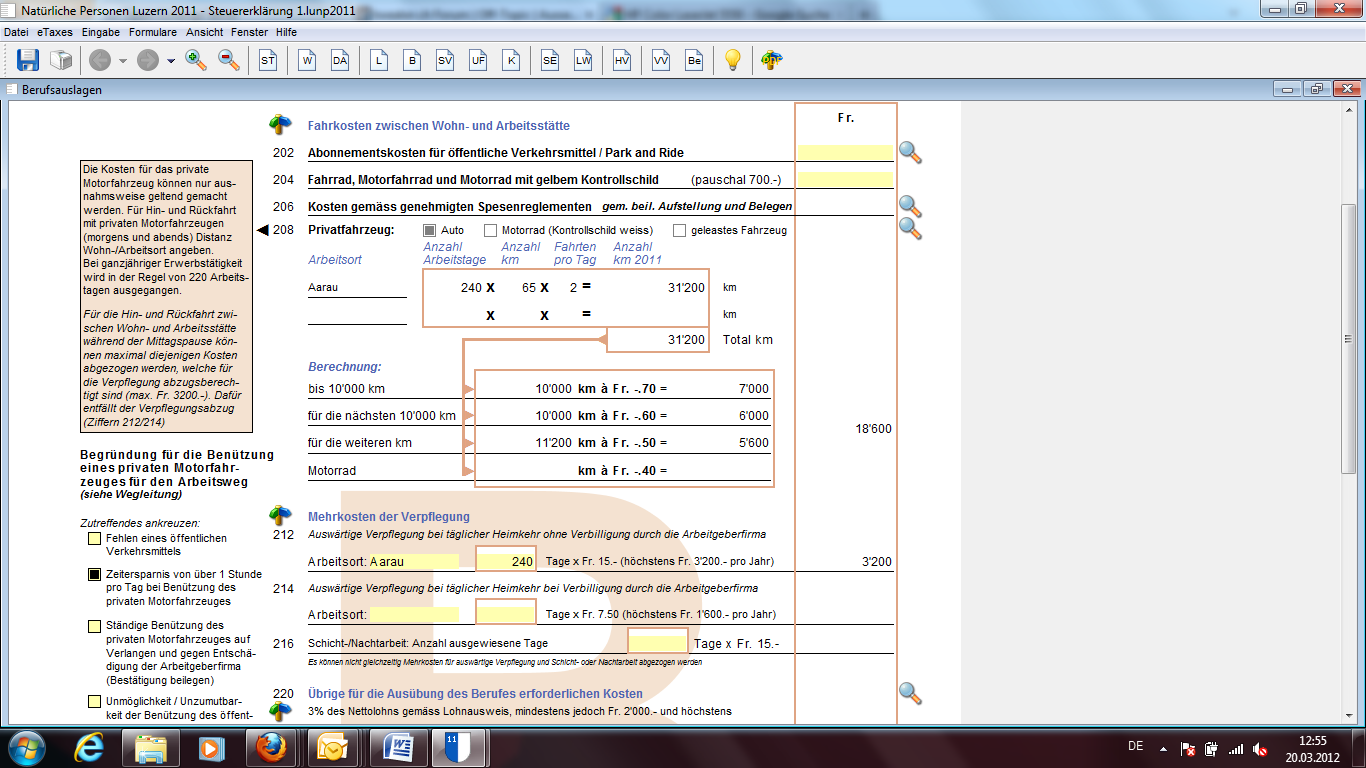Check 'Fehlen eines öffentlichen Verkehrsmittels' box
The height and width of the screenshot is (768, 1366).
click(x=94, y=539)
